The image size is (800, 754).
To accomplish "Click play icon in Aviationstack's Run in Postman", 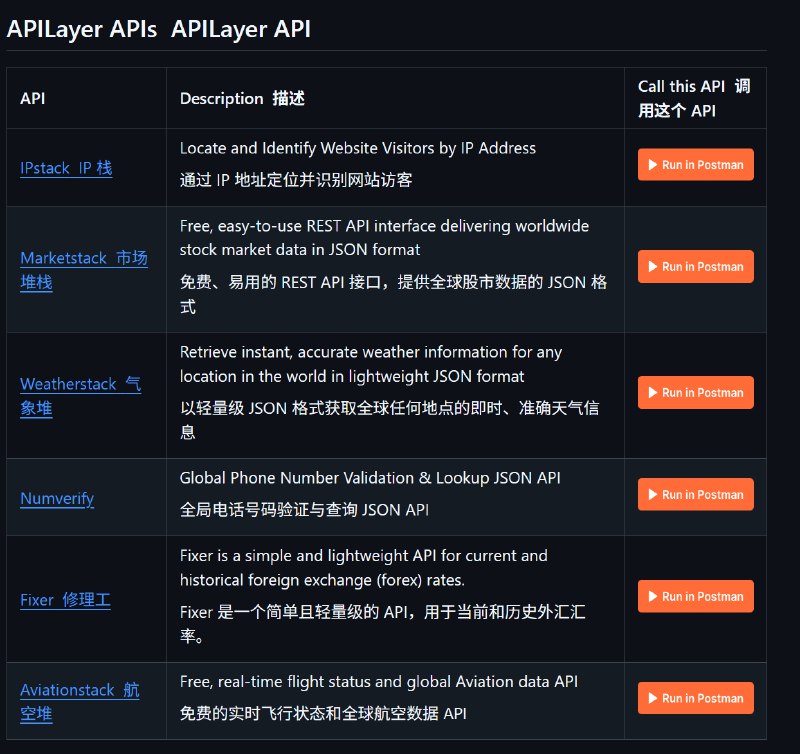I will [653, 699].
